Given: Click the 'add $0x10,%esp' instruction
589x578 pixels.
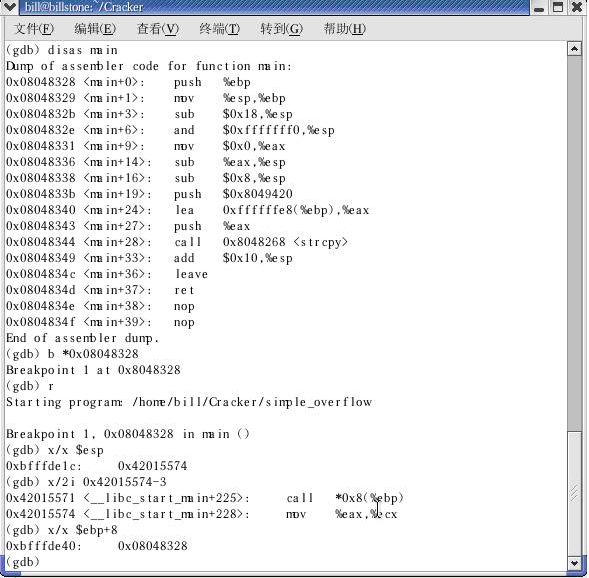Looking at the screenshot, I should tap(233, 258).
